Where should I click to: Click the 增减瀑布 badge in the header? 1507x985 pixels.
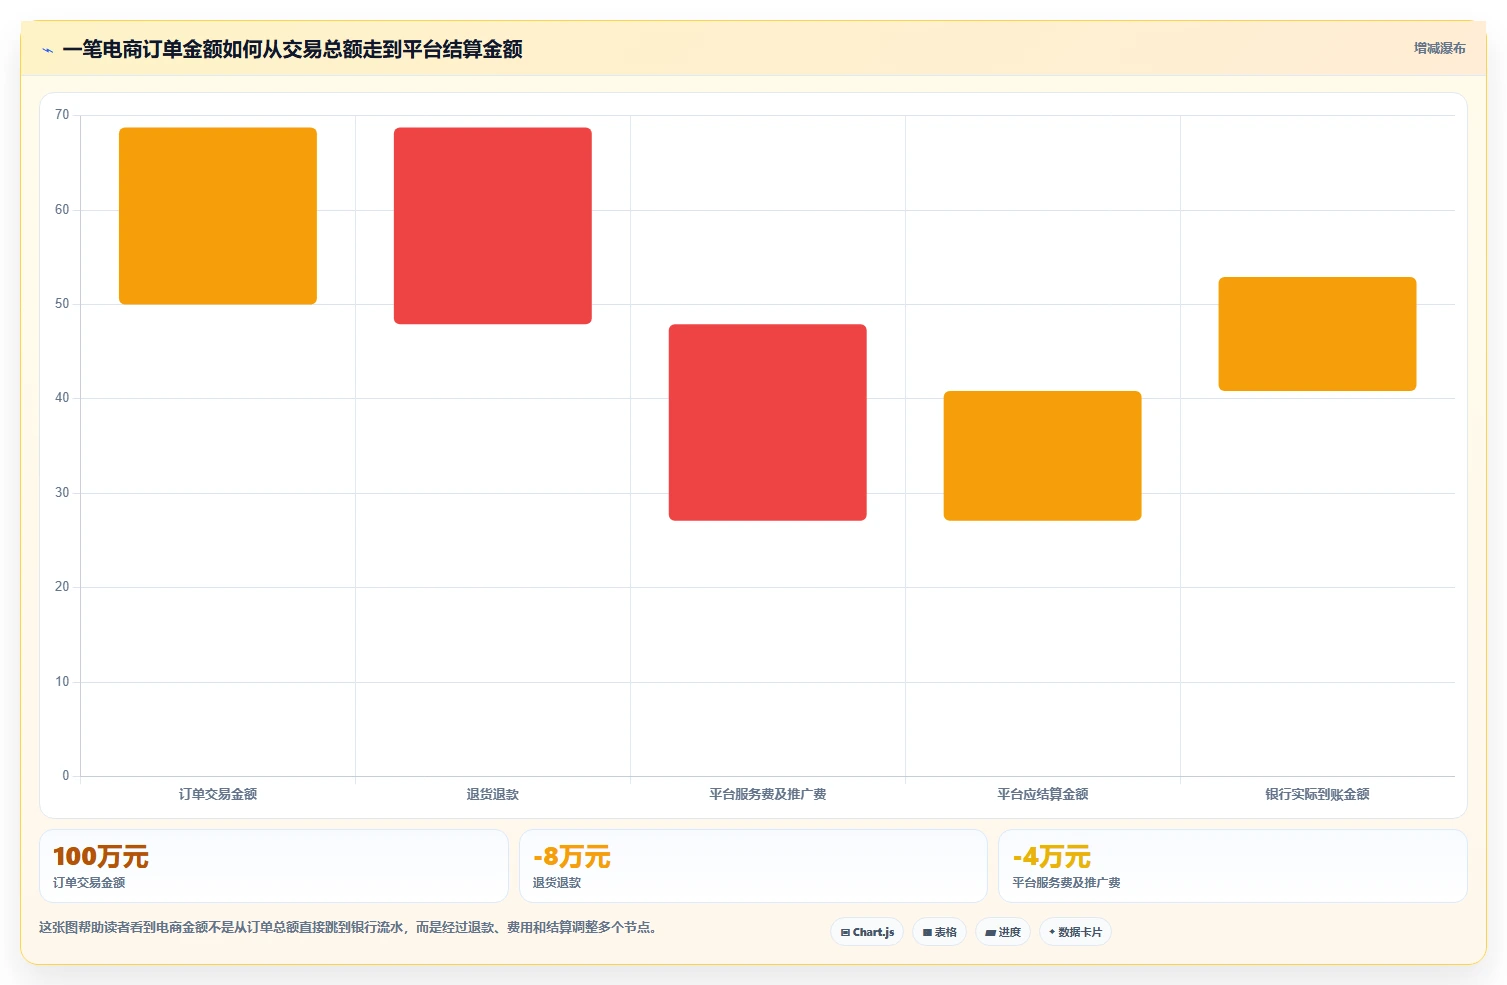point(1439,48)
